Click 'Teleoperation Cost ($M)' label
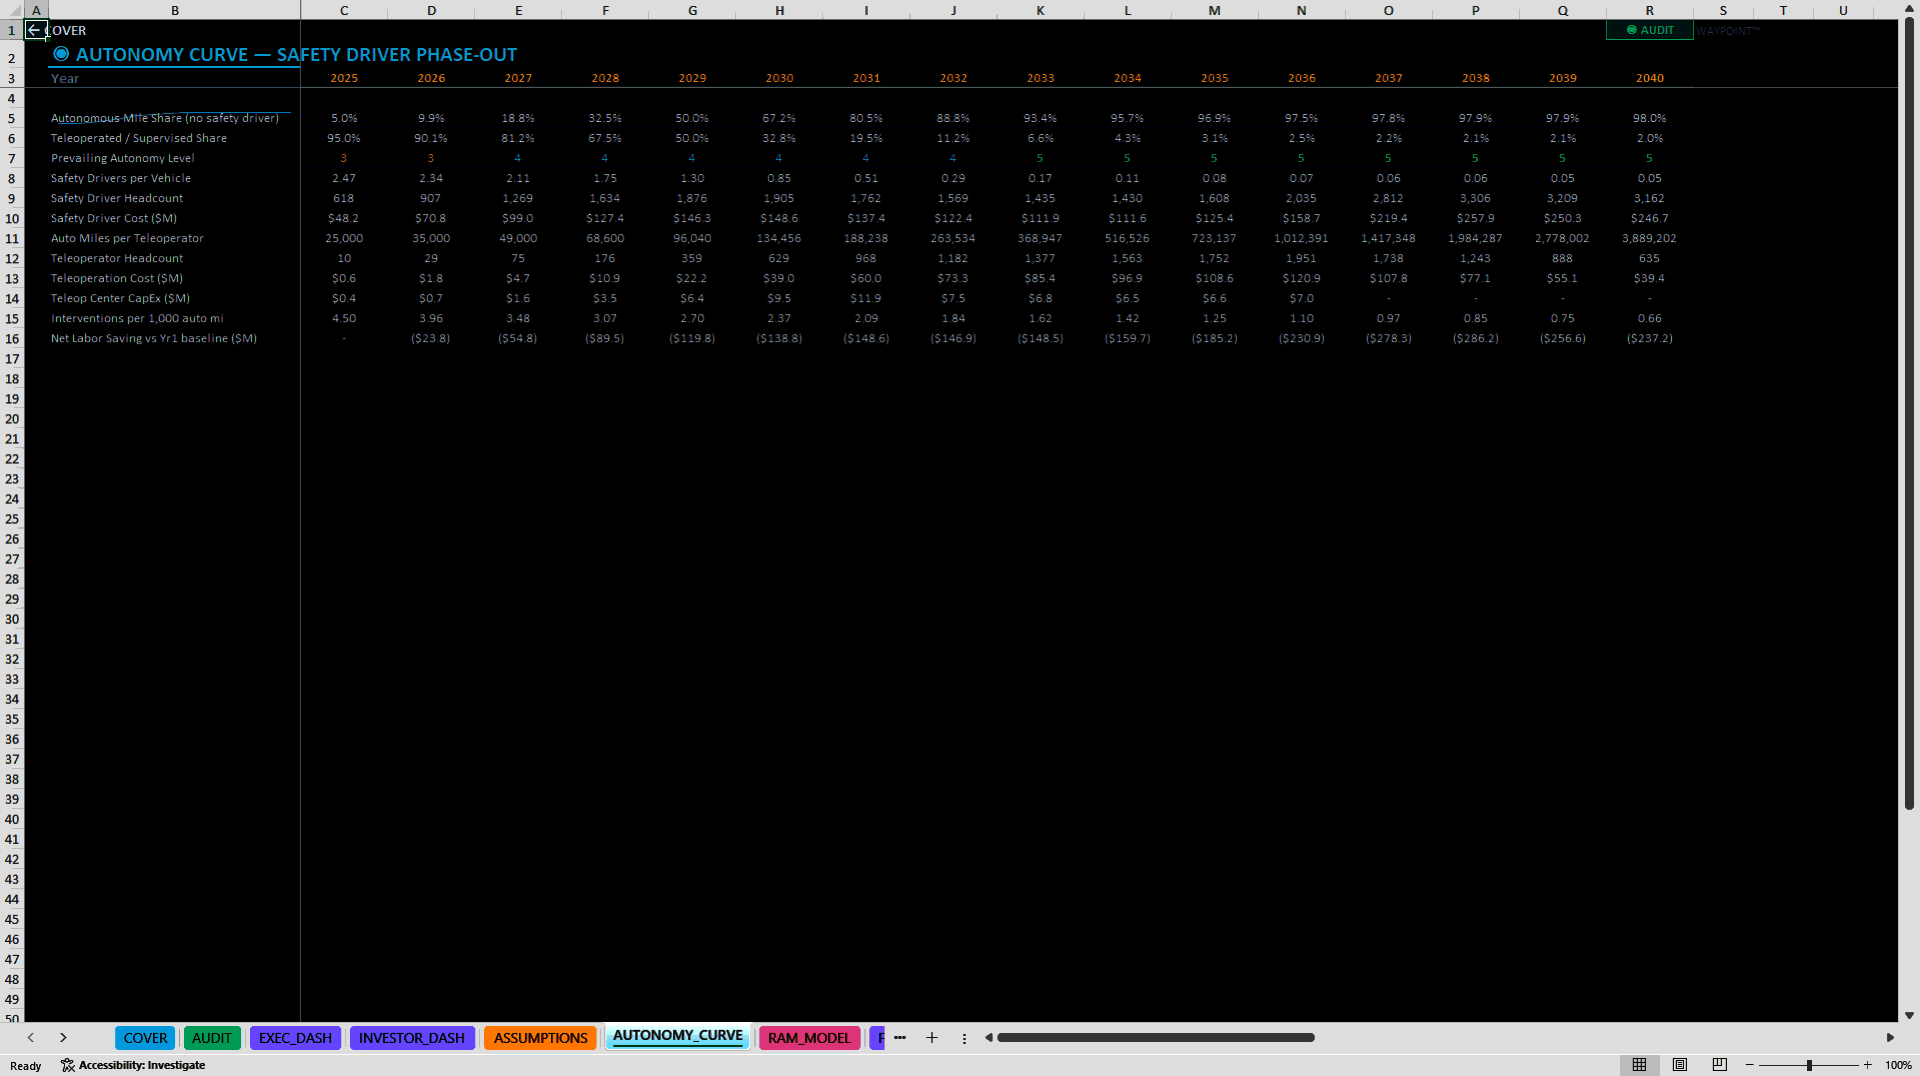 click(117, 278)
